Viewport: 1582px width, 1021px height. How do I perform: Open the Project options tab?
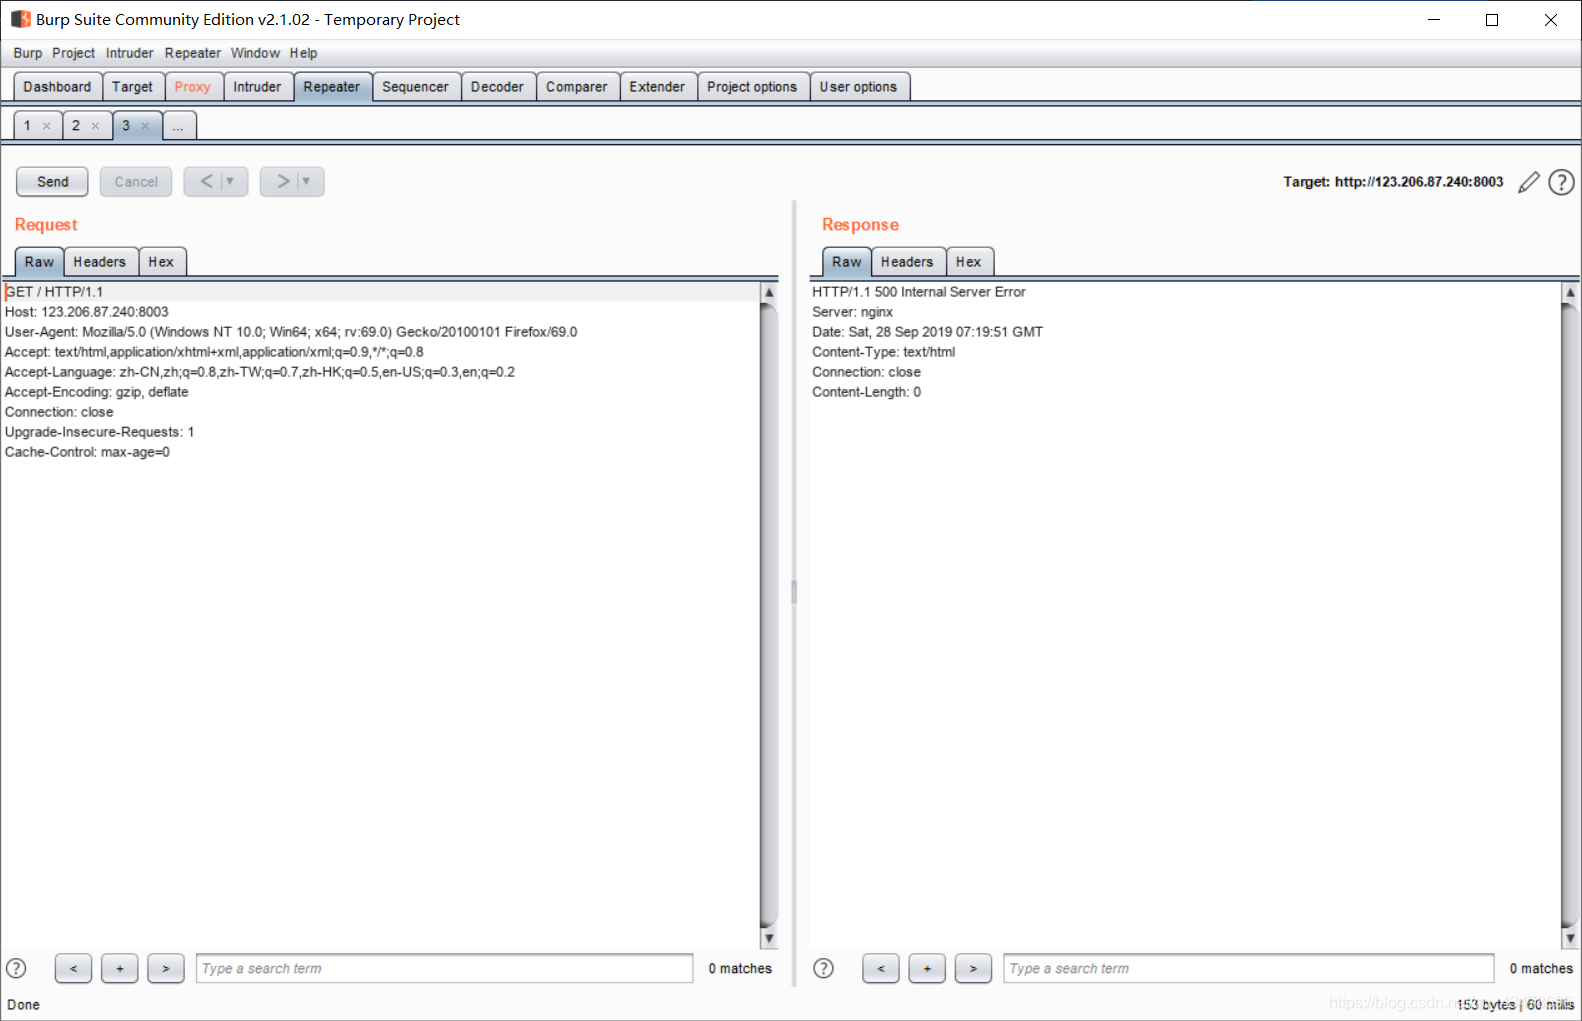(x=752, y=87)
